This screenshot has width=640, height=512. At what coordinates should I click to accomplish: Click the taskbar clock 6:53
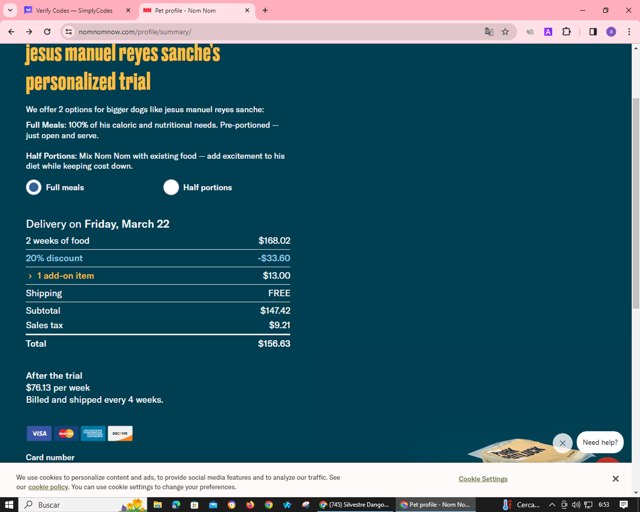click(x=604, y=505)
